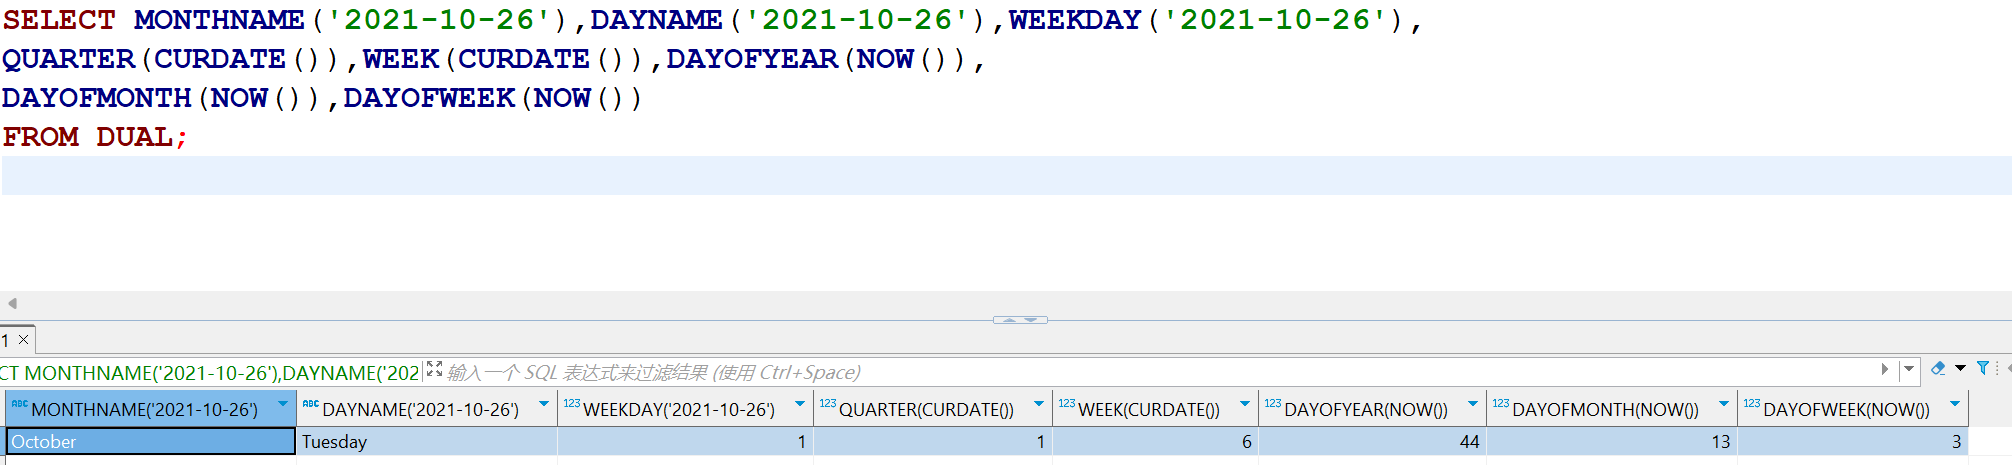
Task: Select the DAYOFMONTH cell with value 13
Action: click(x=1610, y=442)
